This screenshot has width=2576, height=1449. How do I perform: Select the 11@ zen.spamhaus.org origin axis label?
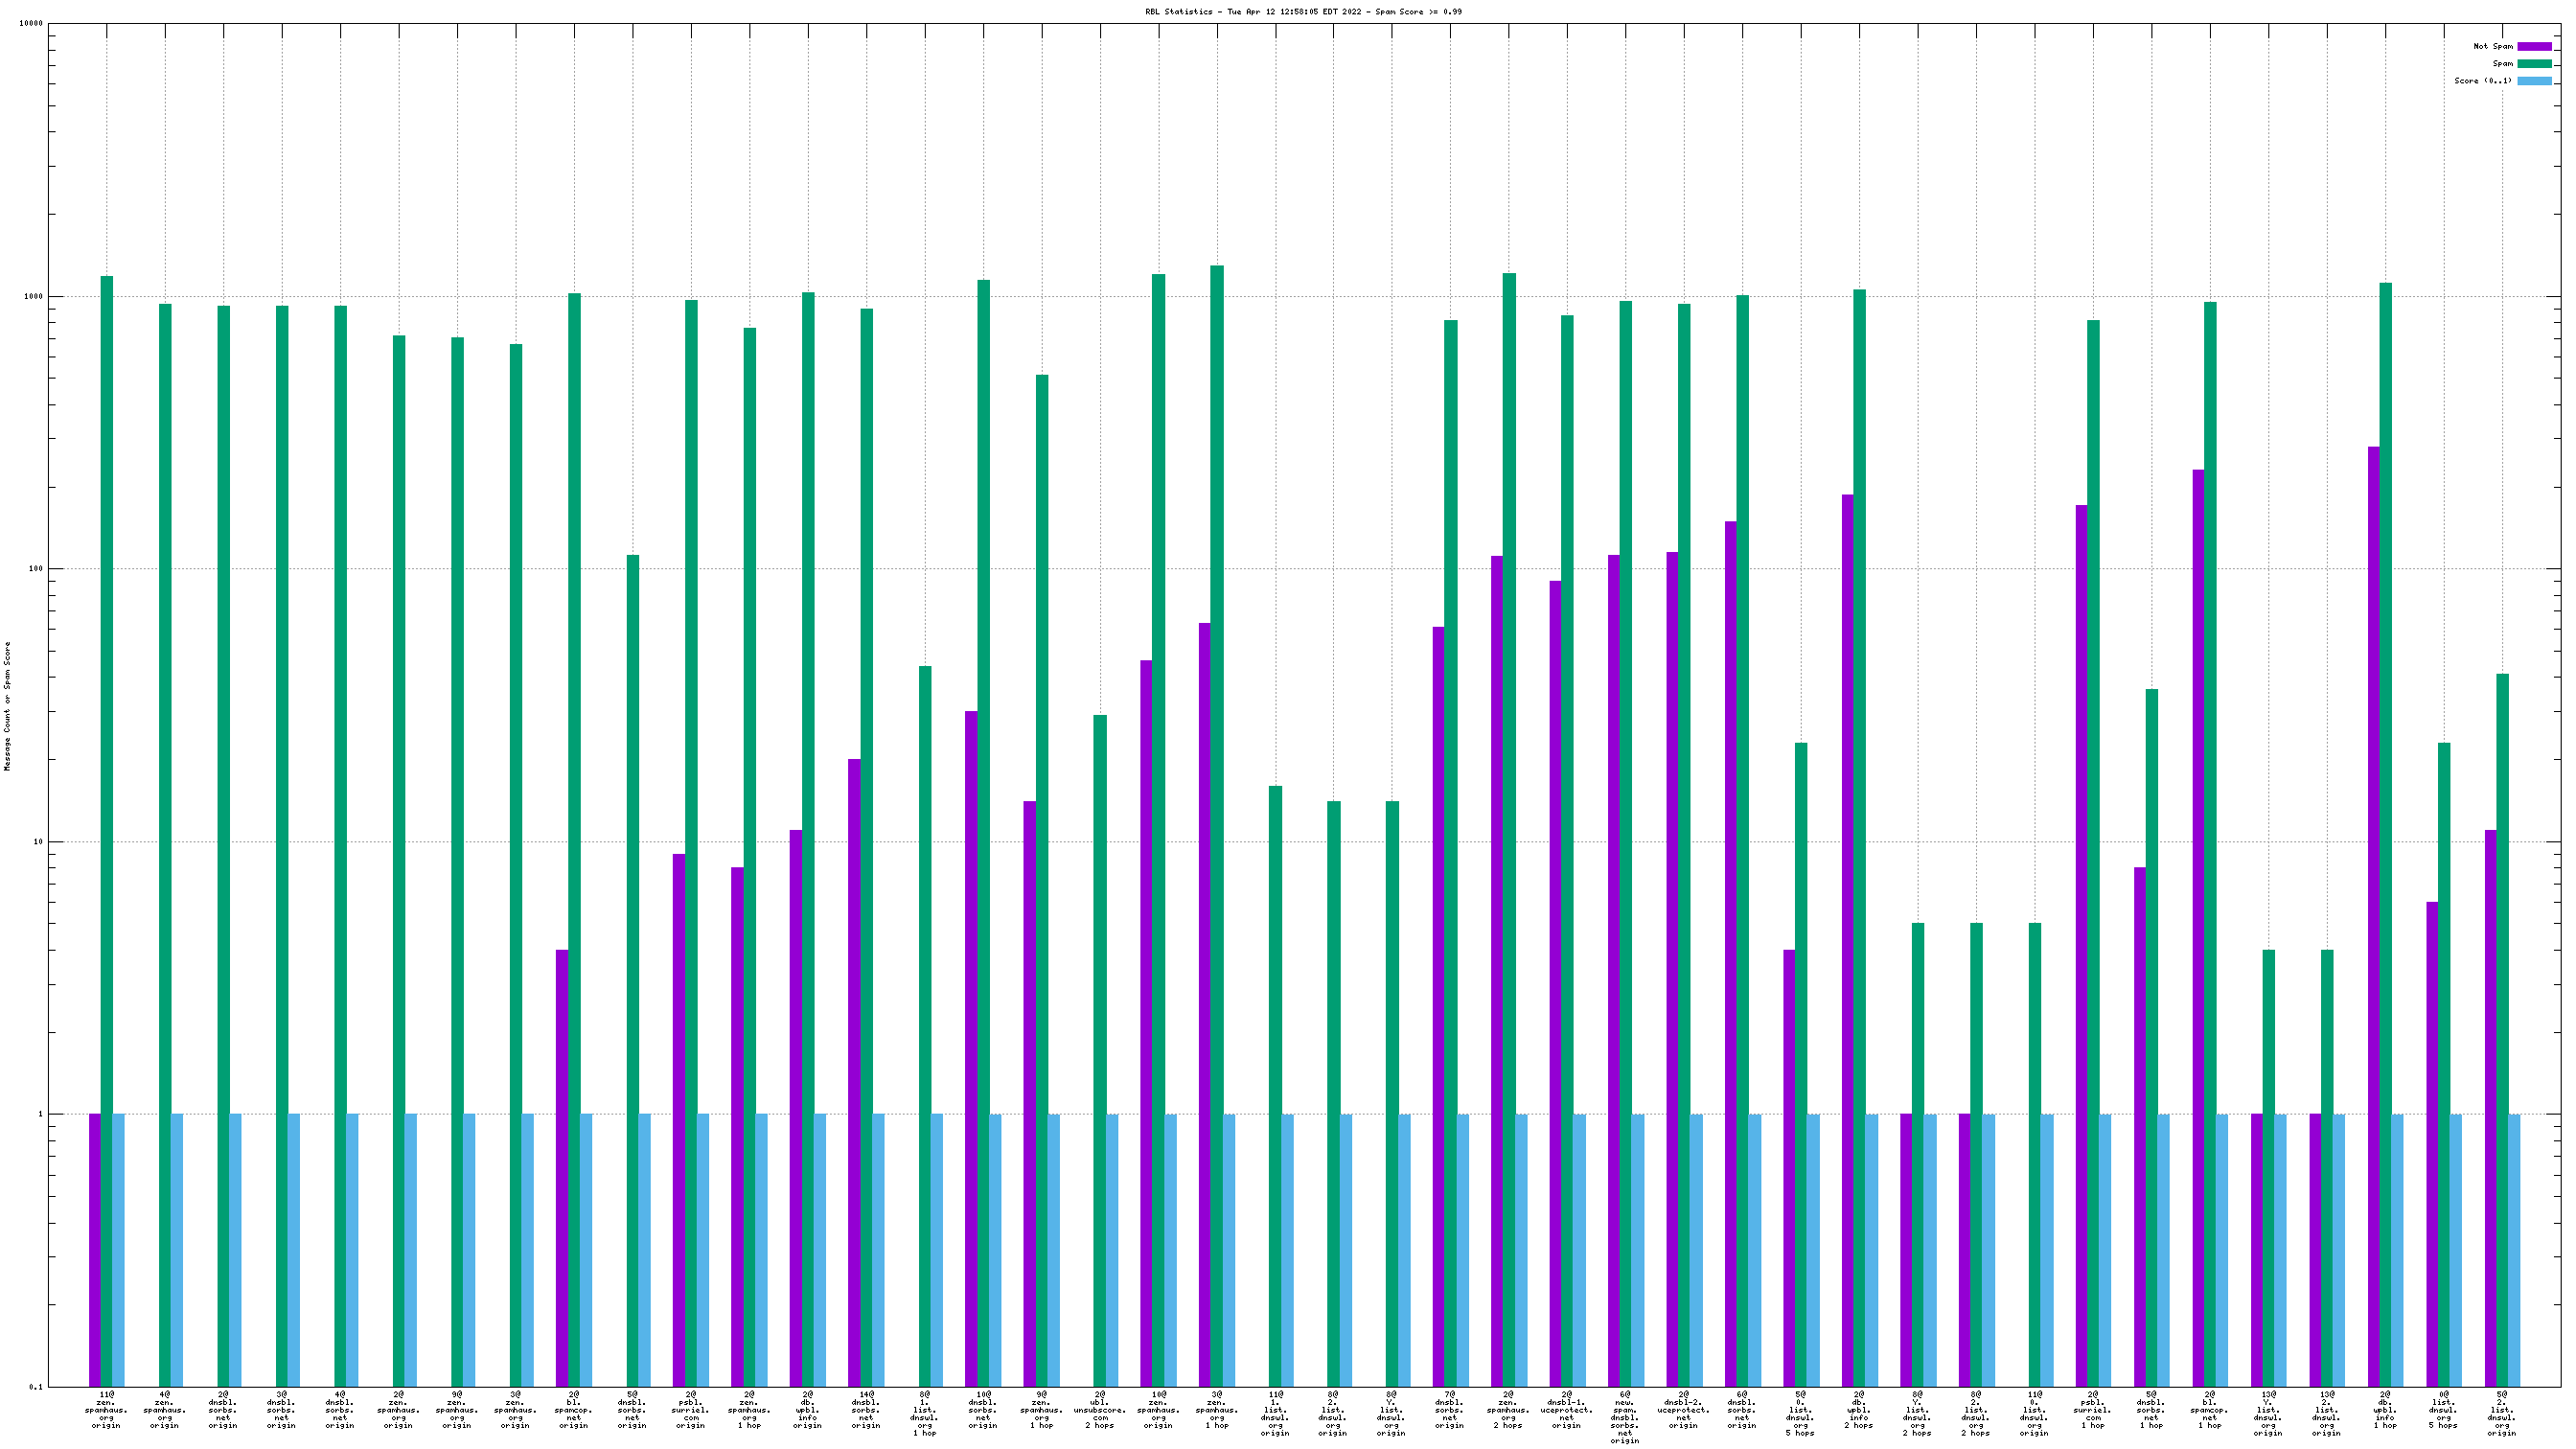point(106,1409)
